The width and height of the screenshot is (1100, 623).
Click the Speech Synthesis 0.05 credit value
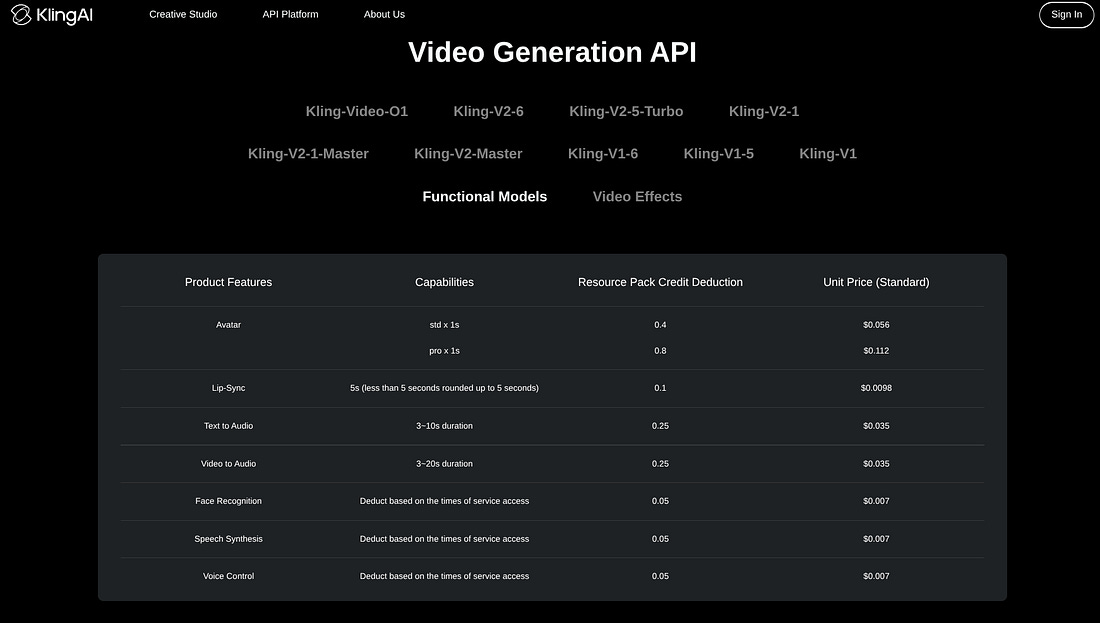click(x=660, y=539)
